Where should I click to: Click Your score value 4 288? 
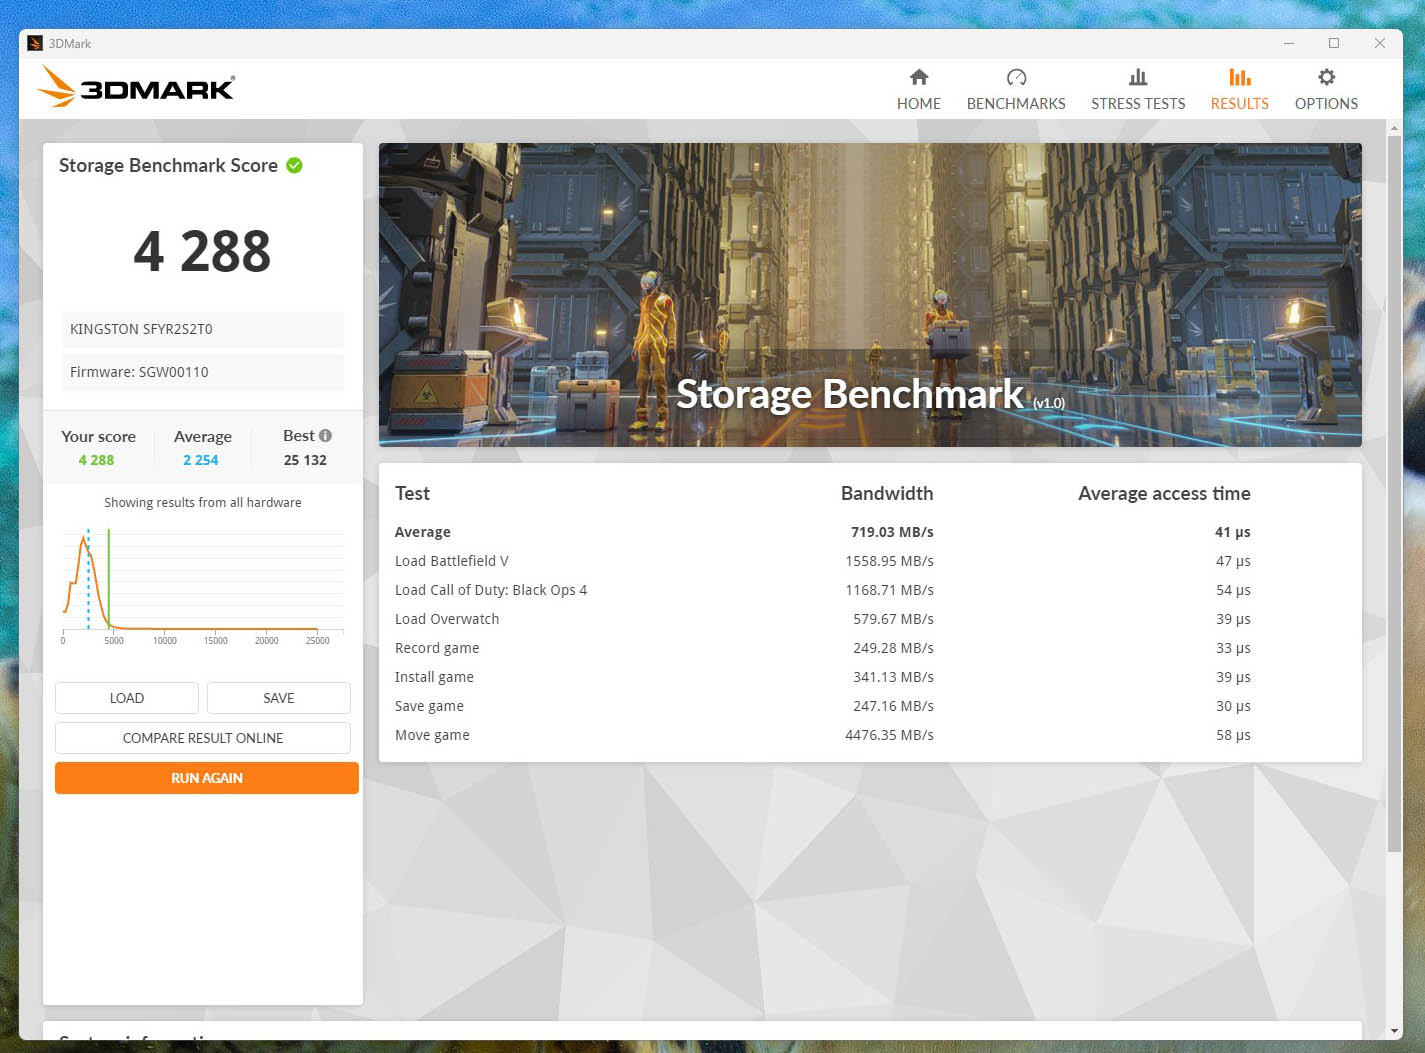[96, 460]
